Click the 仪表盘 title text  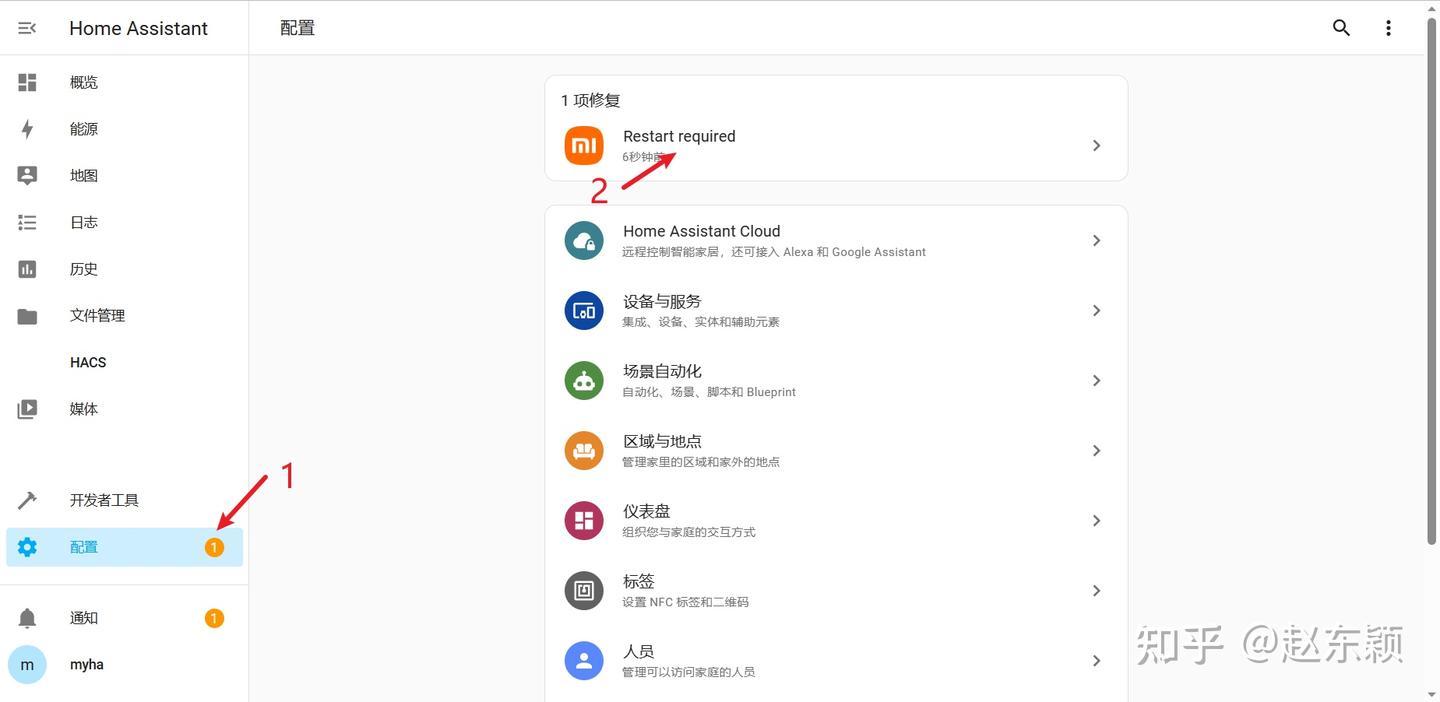click(x=647, y=511)
